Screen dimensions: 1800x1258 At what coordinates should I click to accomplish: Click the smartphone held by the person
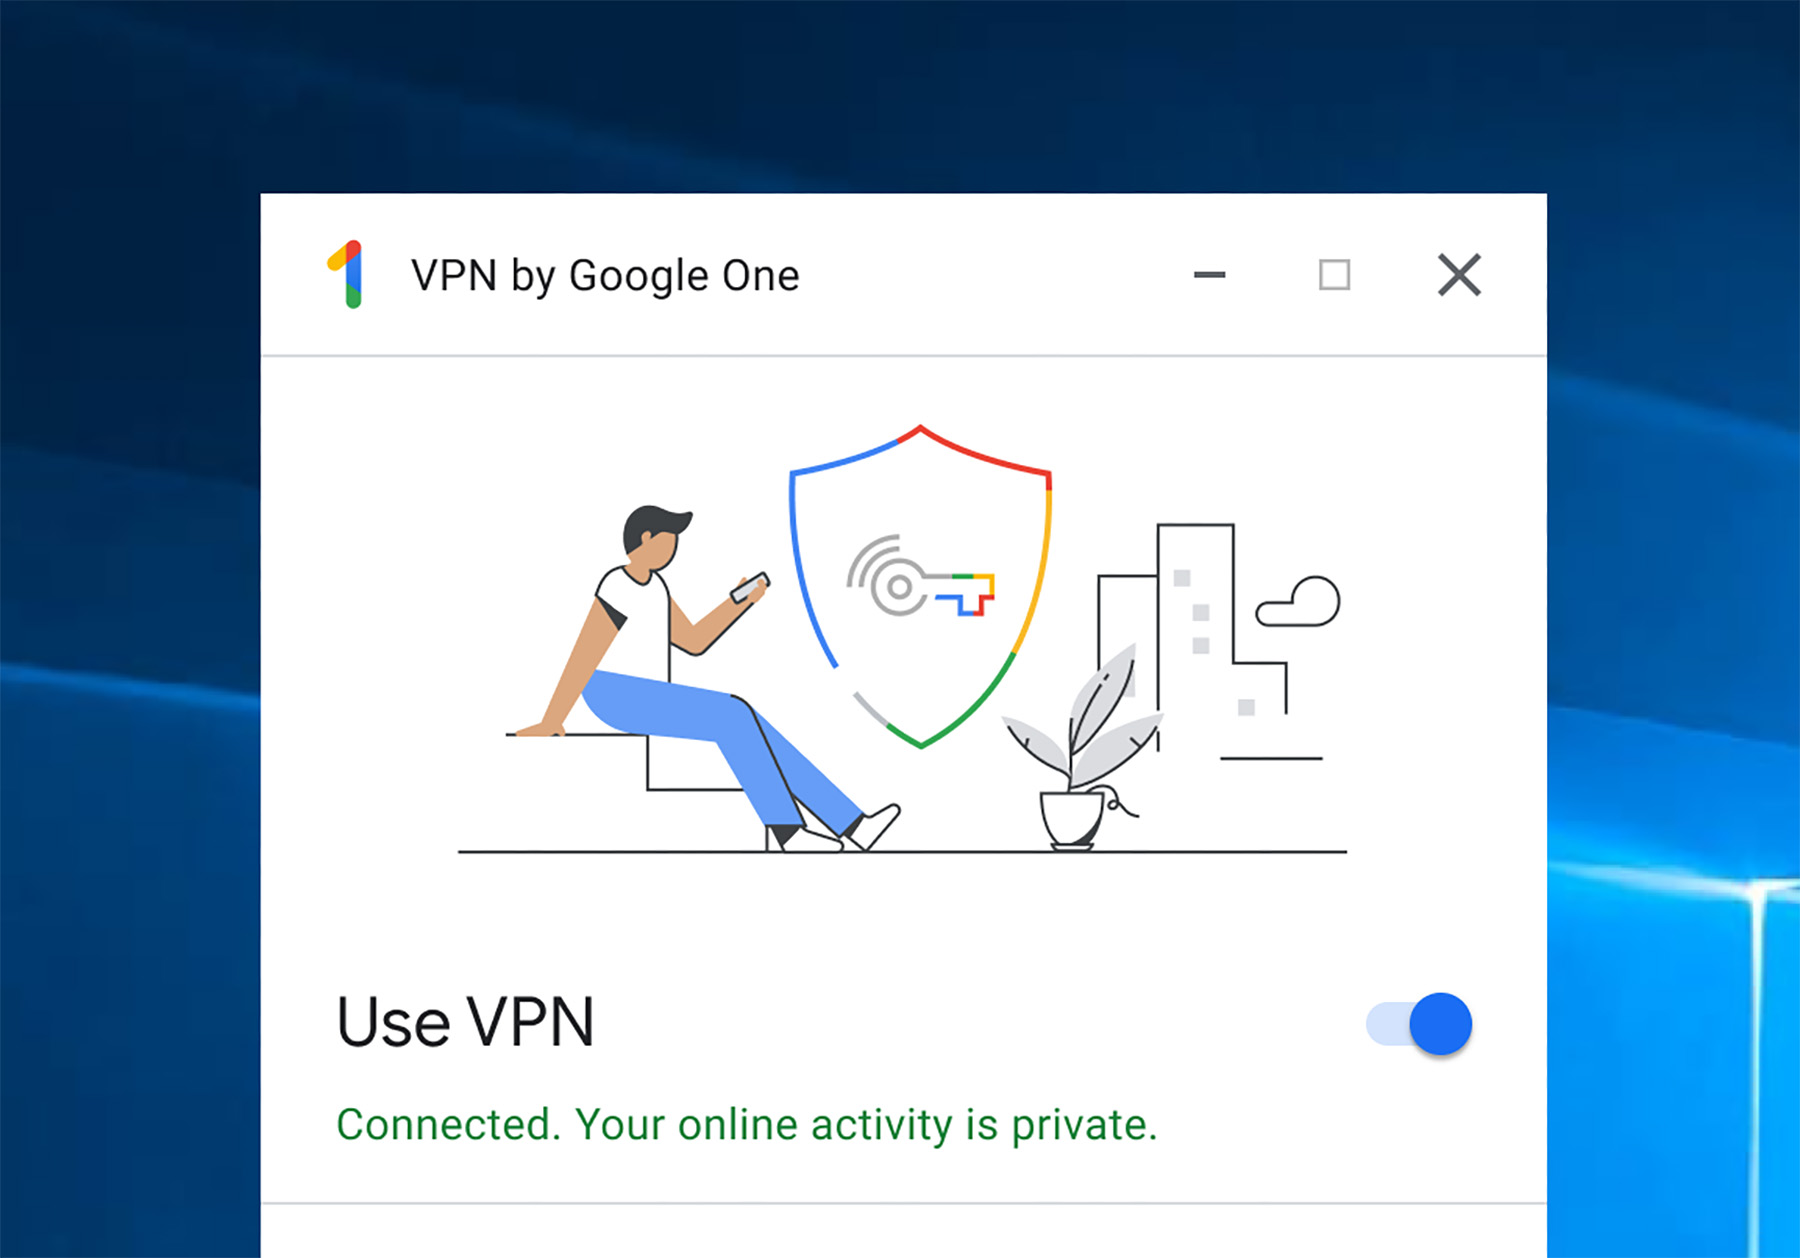click(750, 587)
